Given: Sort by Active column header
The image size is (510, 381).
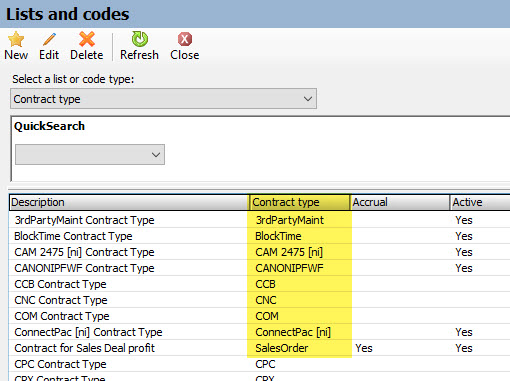Looking at the screenshot, I should point(480,202).
